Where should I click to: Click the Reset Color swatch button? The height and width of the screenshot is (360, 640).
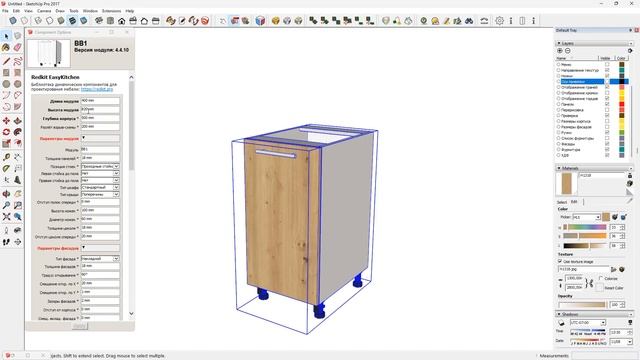tap(599, 288)
